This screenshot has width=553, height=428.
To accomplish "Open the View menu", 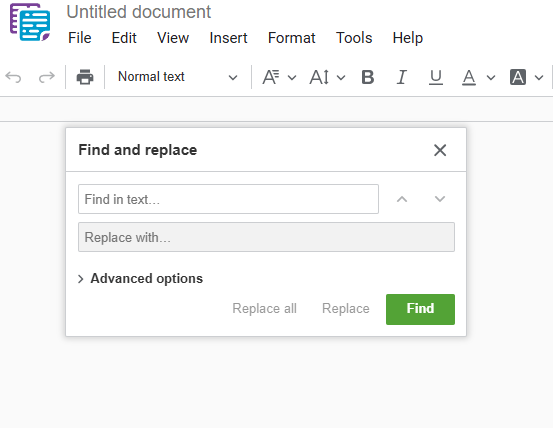I will coord(173,38).
